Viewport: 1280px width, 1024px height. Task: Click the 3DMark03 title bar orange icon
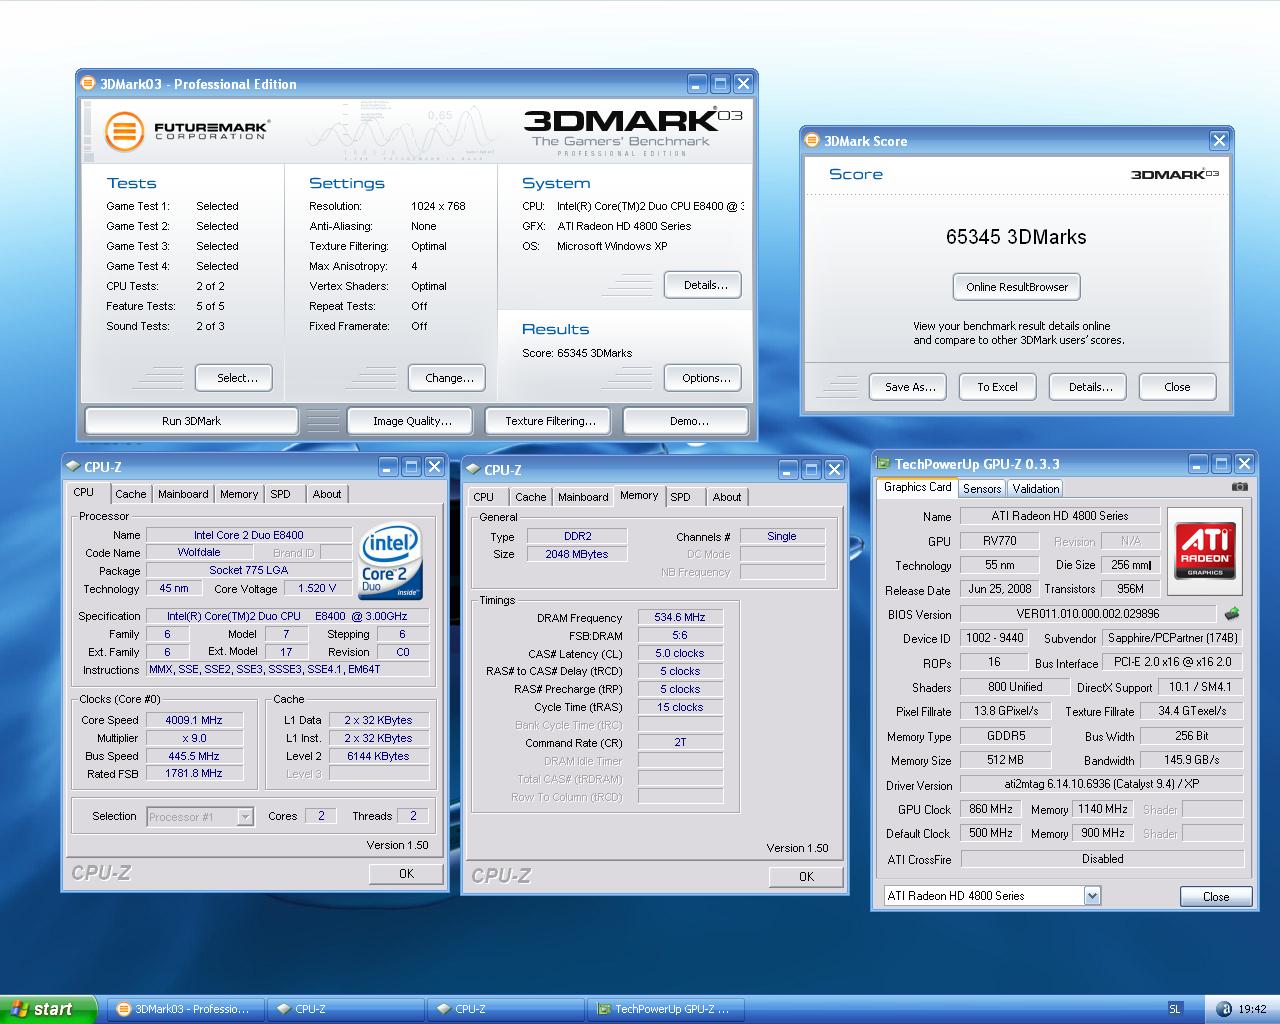point(88,84)
